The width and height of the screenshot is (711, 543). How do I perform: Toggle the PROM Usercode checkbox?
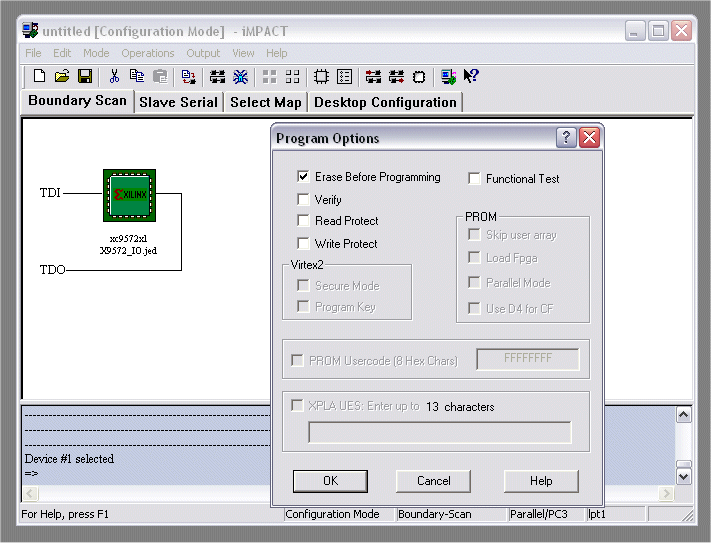coord(297,361)
